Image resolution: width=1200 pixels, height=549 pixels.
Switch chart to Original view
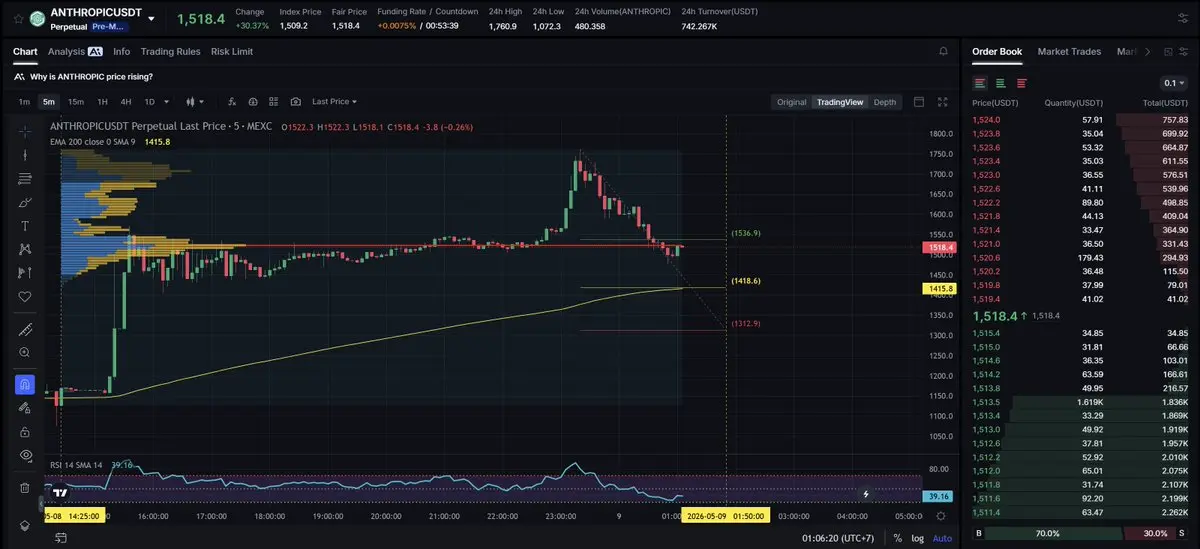(x=791, y=102)
